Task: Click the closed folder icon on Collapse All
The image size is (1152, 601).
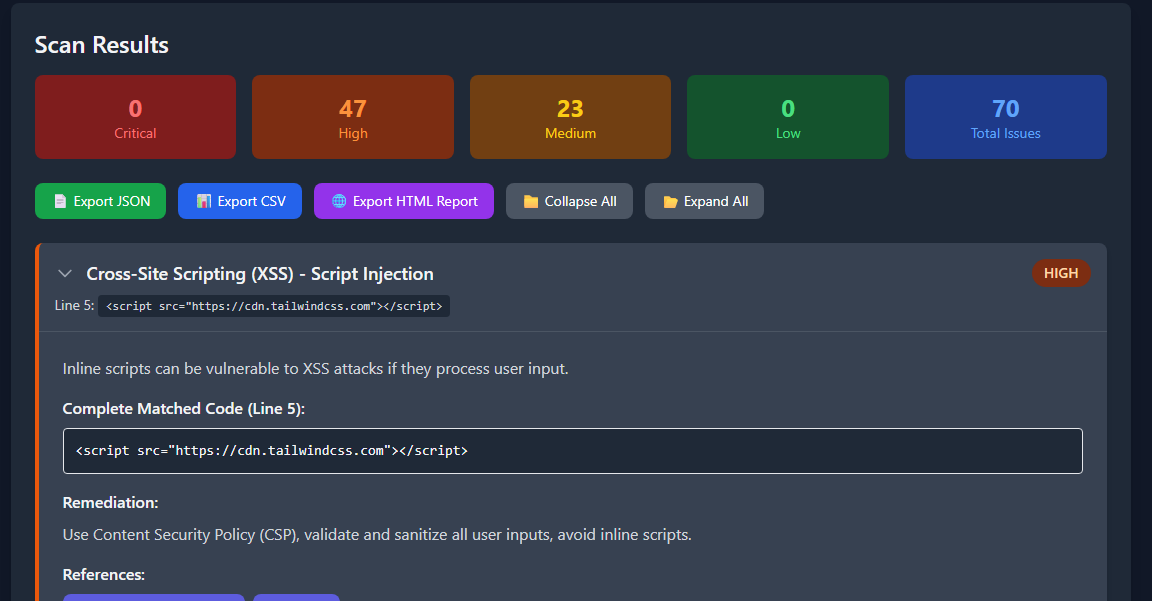Action: (531, 201)
